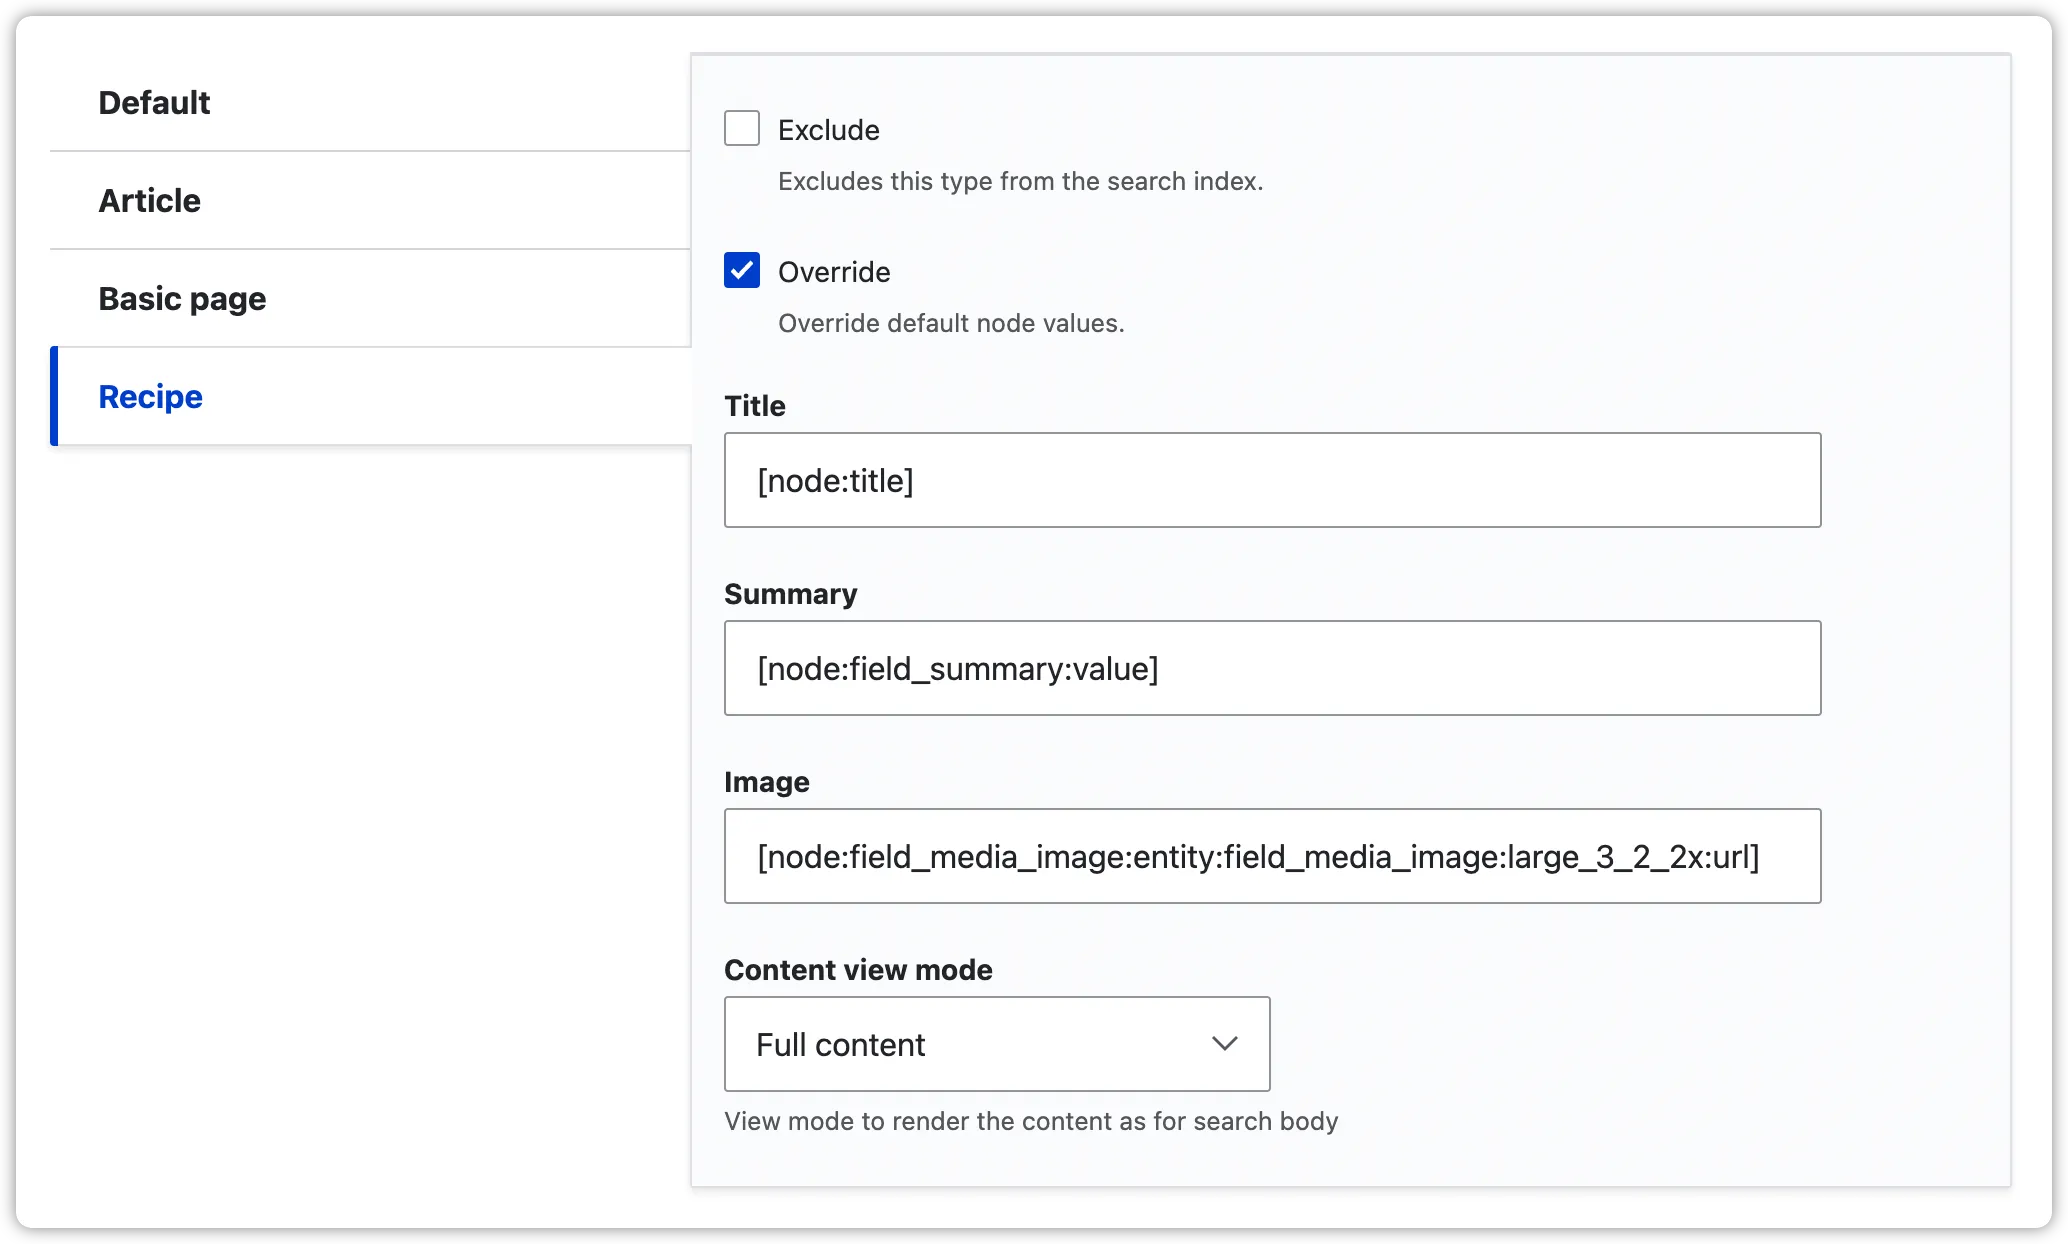Image resolution: width=2068 pixels, height=1244 pixels.
Task: Switch to the Default tab
Action: coord(154,102)
